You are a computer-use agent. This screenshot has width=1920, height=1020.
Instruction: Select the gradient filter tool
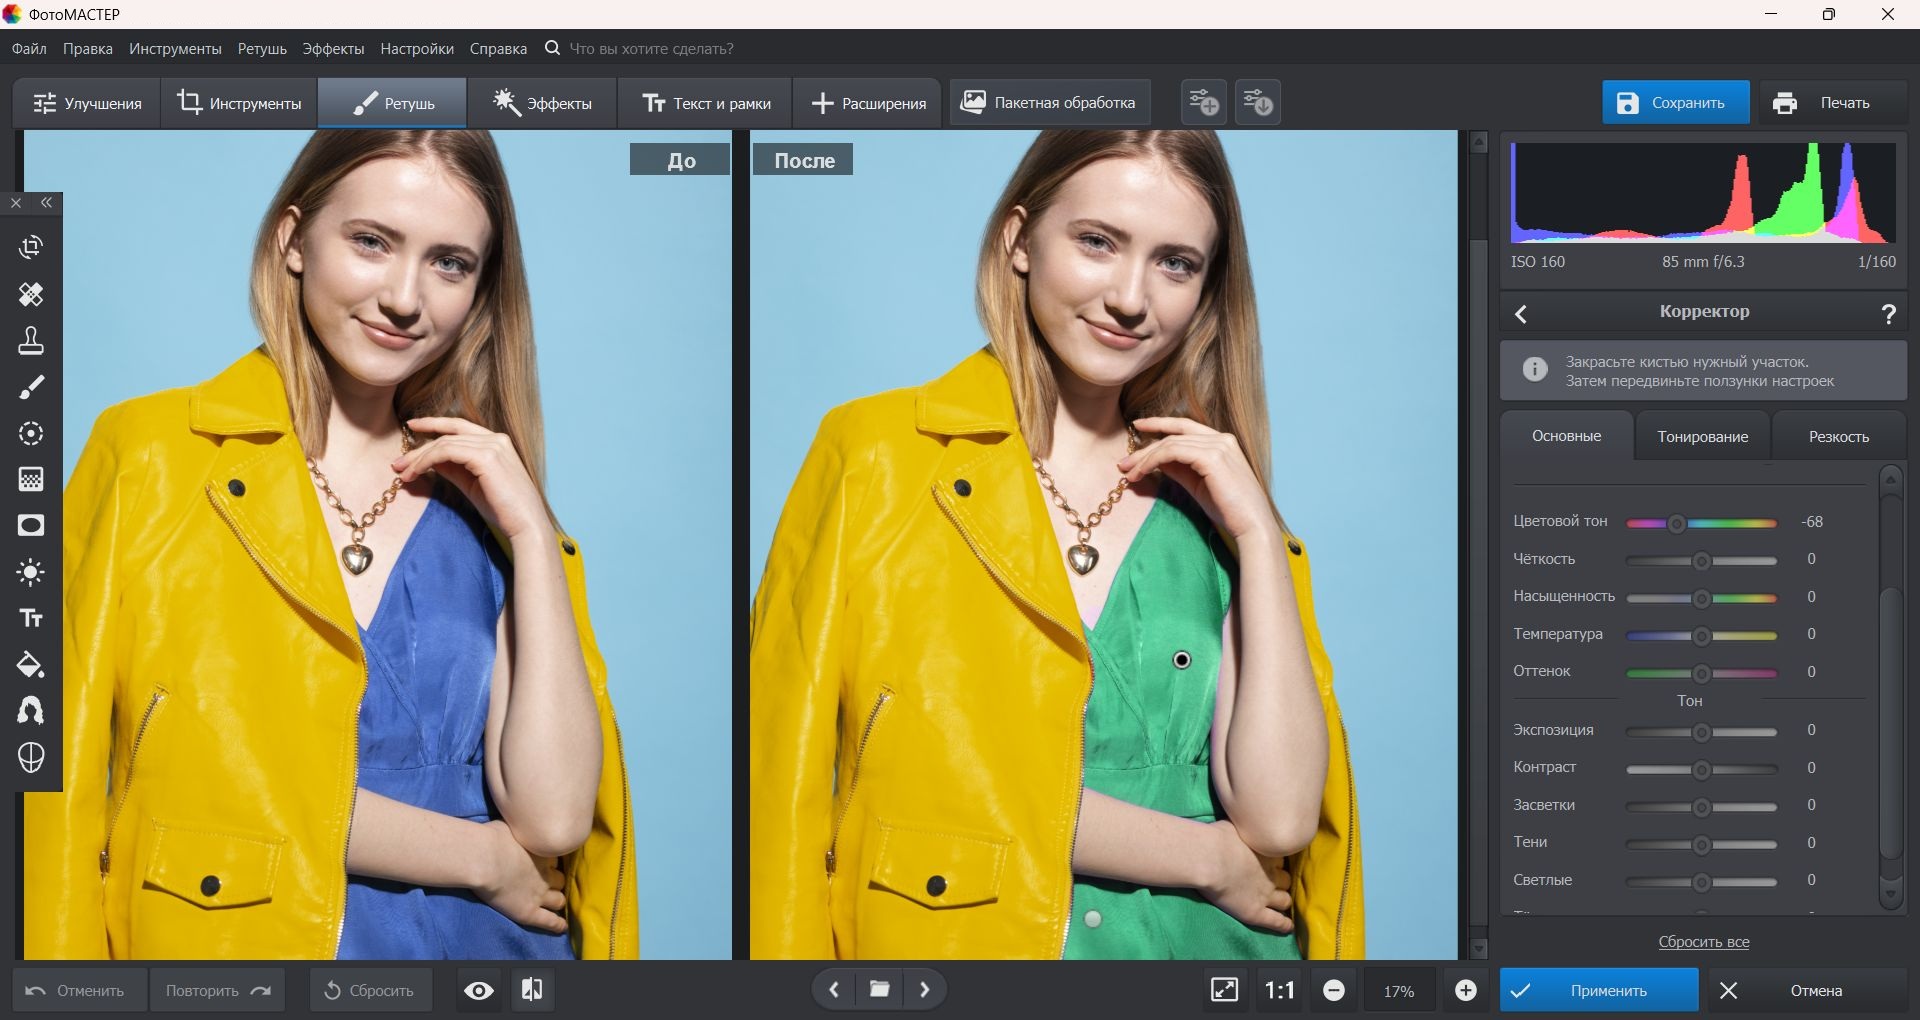[x=31, y=480]
